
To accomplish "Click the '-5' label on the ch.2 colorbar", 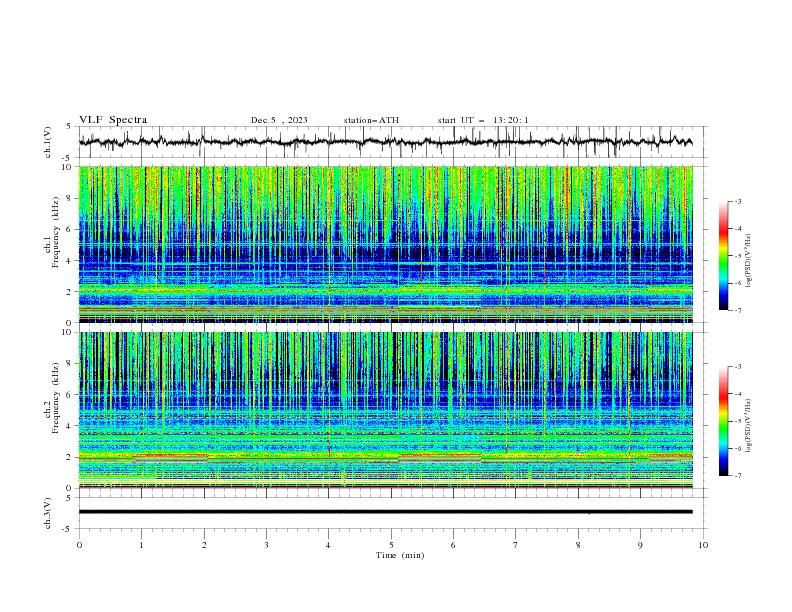I will point(738,421).
